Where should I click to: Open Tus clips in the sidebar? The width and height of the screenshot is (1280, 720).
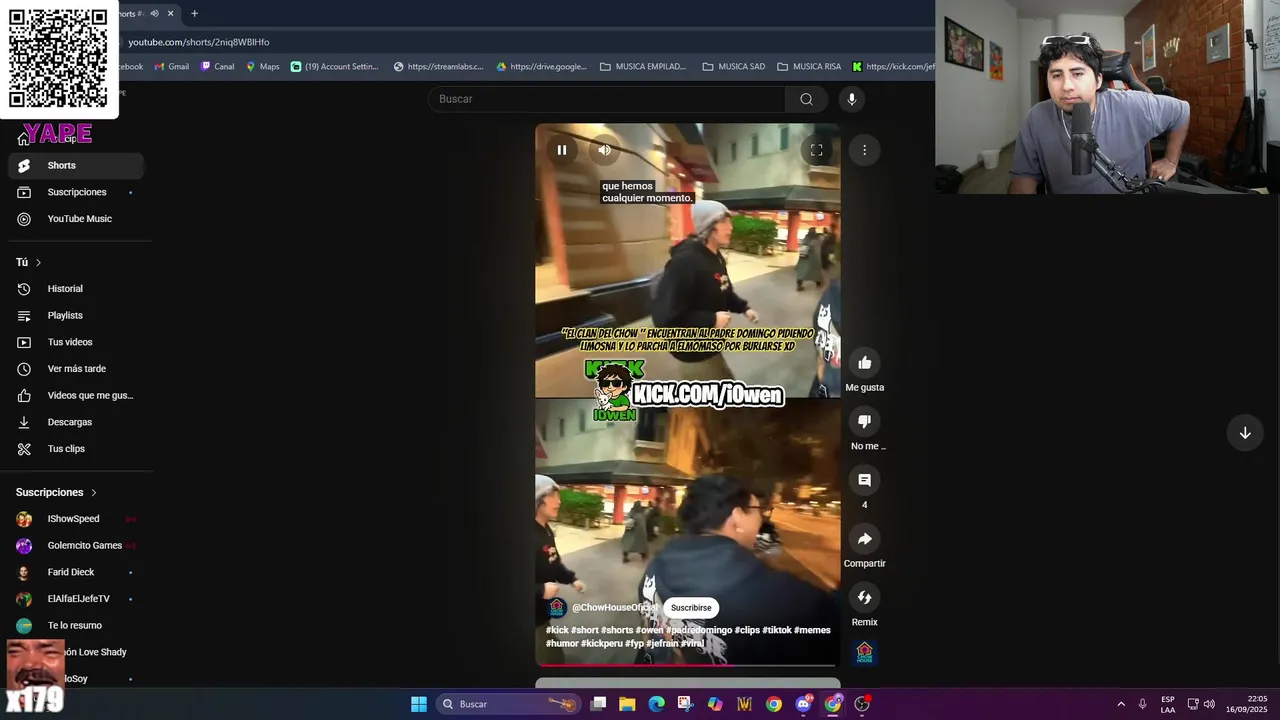(x=76, y=449)
